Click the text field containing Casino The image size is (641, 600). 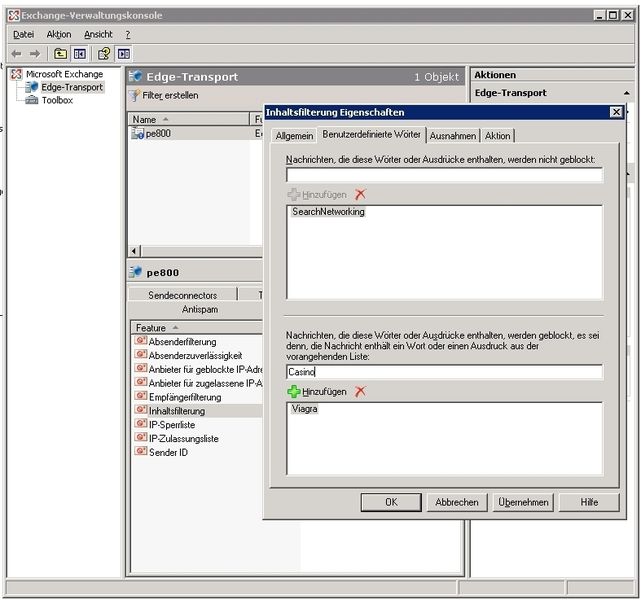click(443, 372)
